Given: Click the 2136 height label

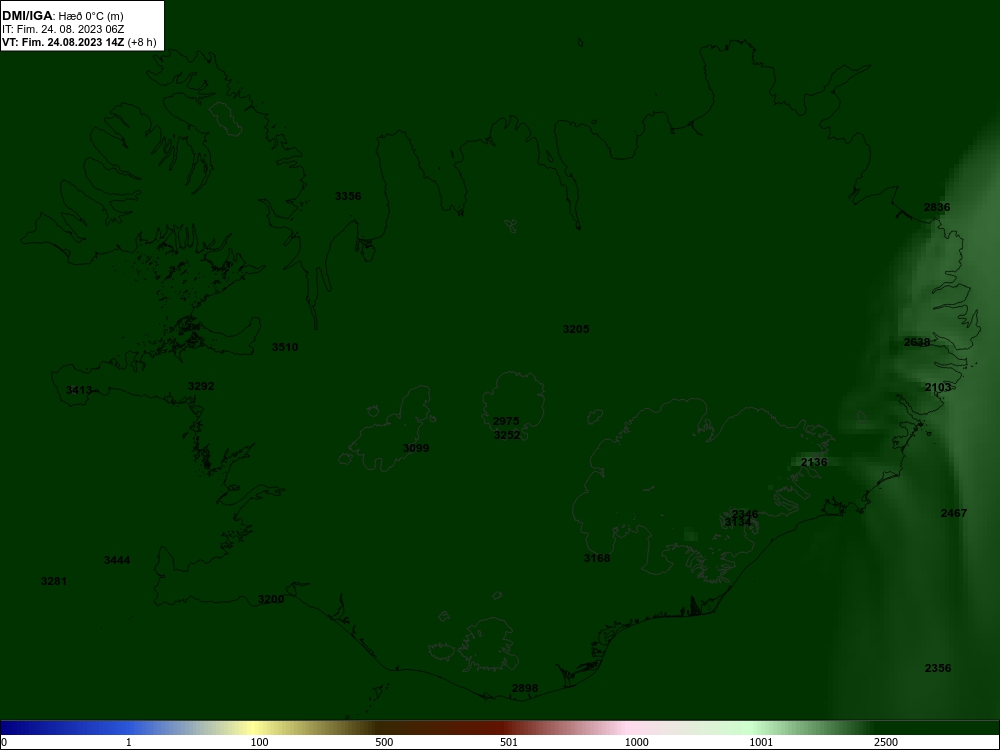Looking at the screenshot, I should (814, 462).
